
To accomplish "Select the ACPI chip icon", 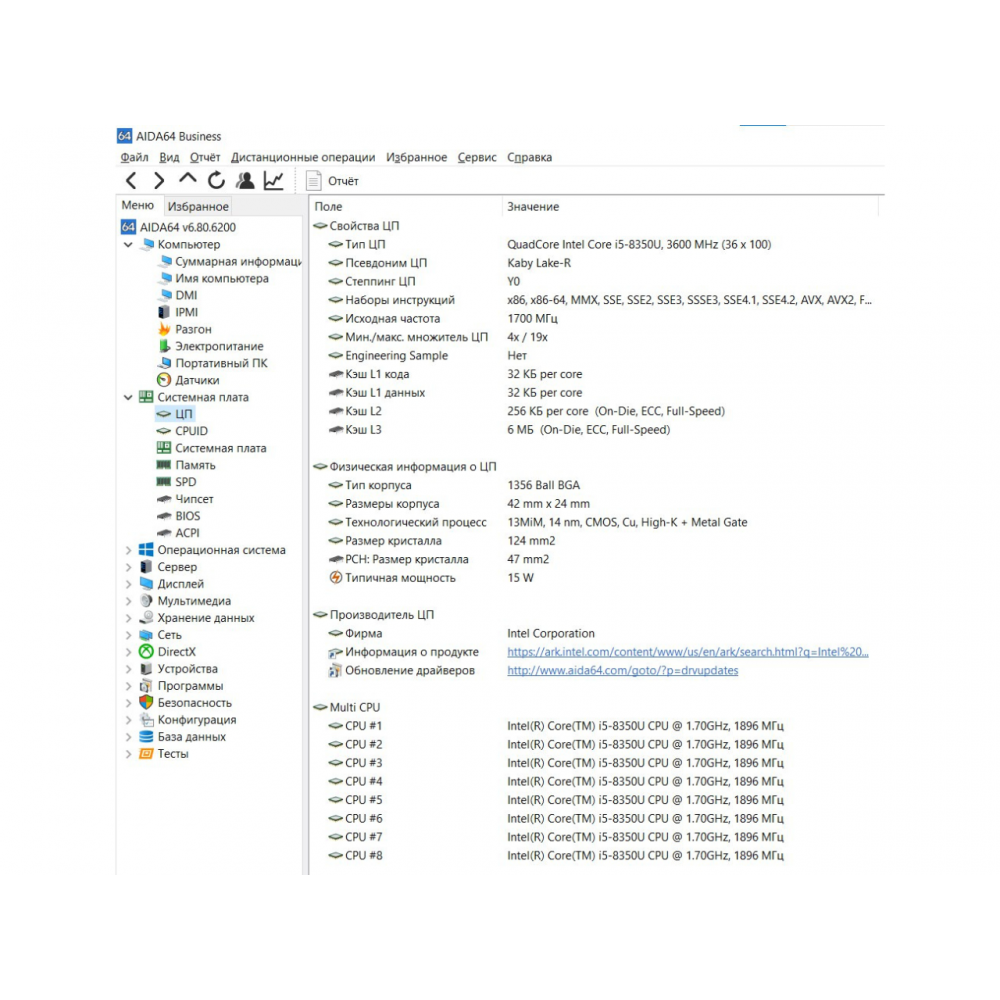I will pos(164,533).
